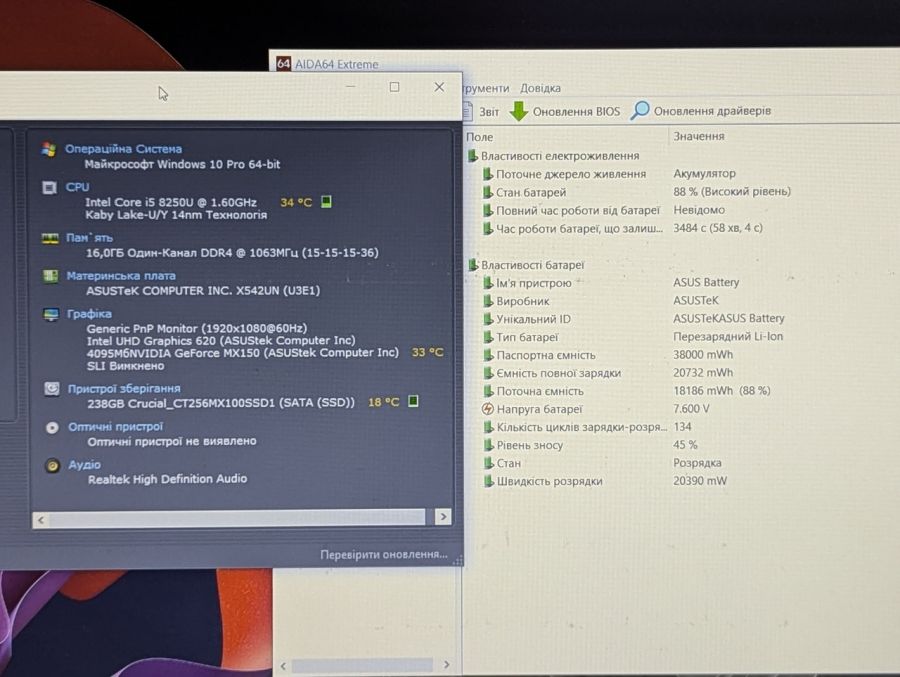900x677 pixels.
Task: Click the Windows flag icon for Операційна Система
Action: coord(49,149)
